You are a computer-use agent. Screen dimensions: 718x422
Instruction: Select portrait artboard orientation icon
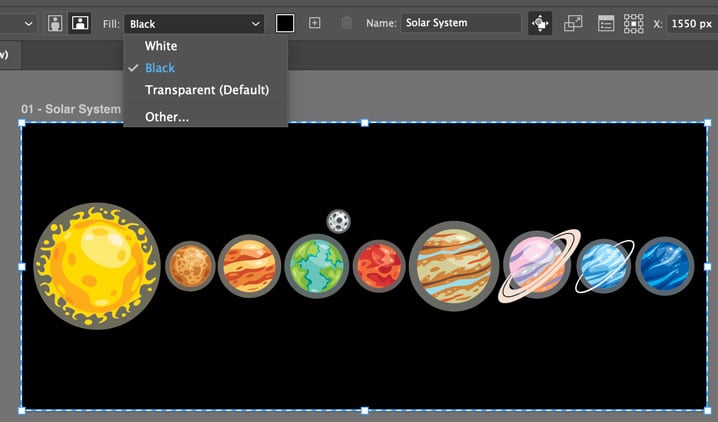[x=54, y=23]
